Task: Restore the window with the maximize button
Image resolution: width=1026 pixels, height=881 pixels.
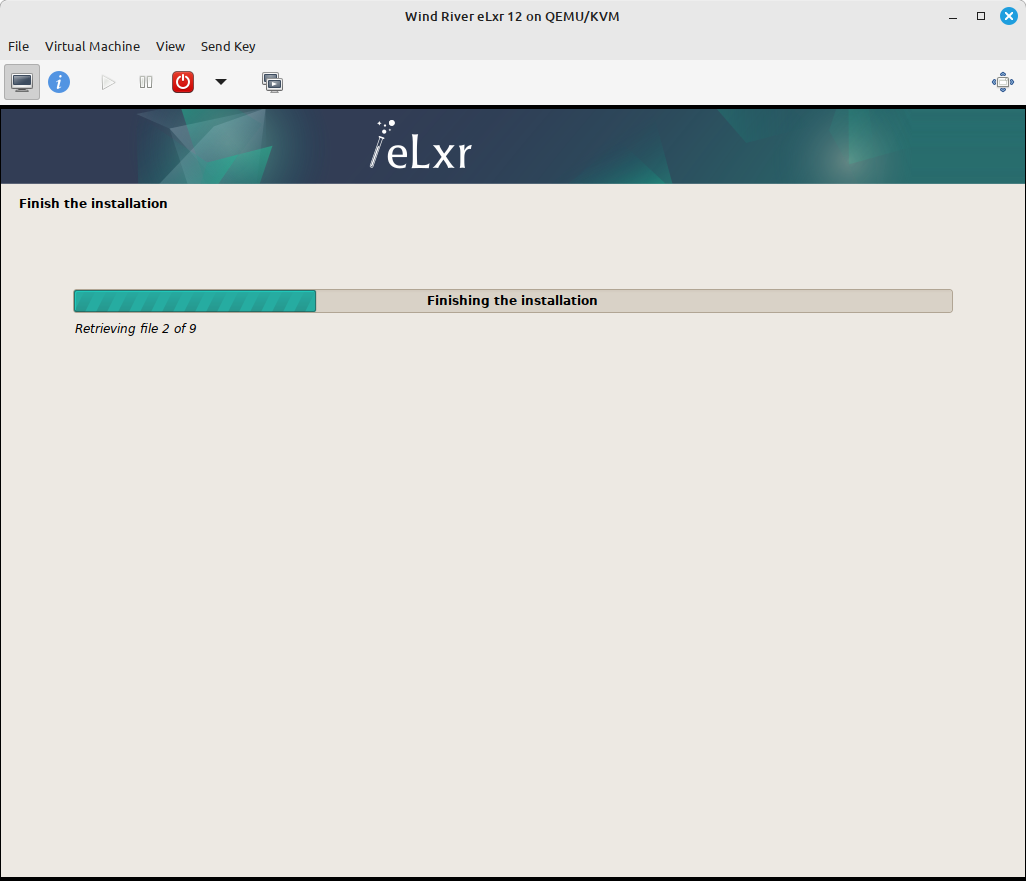Action: click(x=981, y=16)
